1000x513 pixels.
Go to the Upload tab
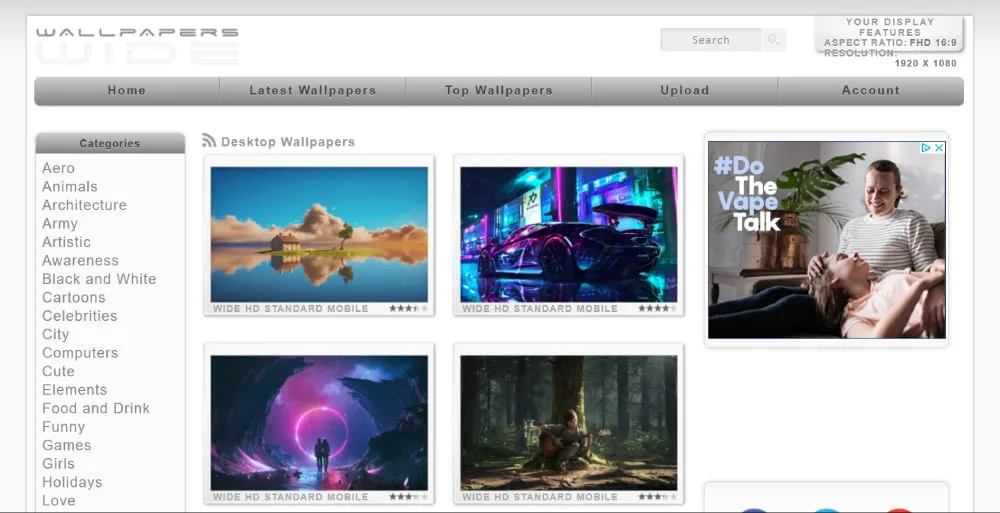685,91
